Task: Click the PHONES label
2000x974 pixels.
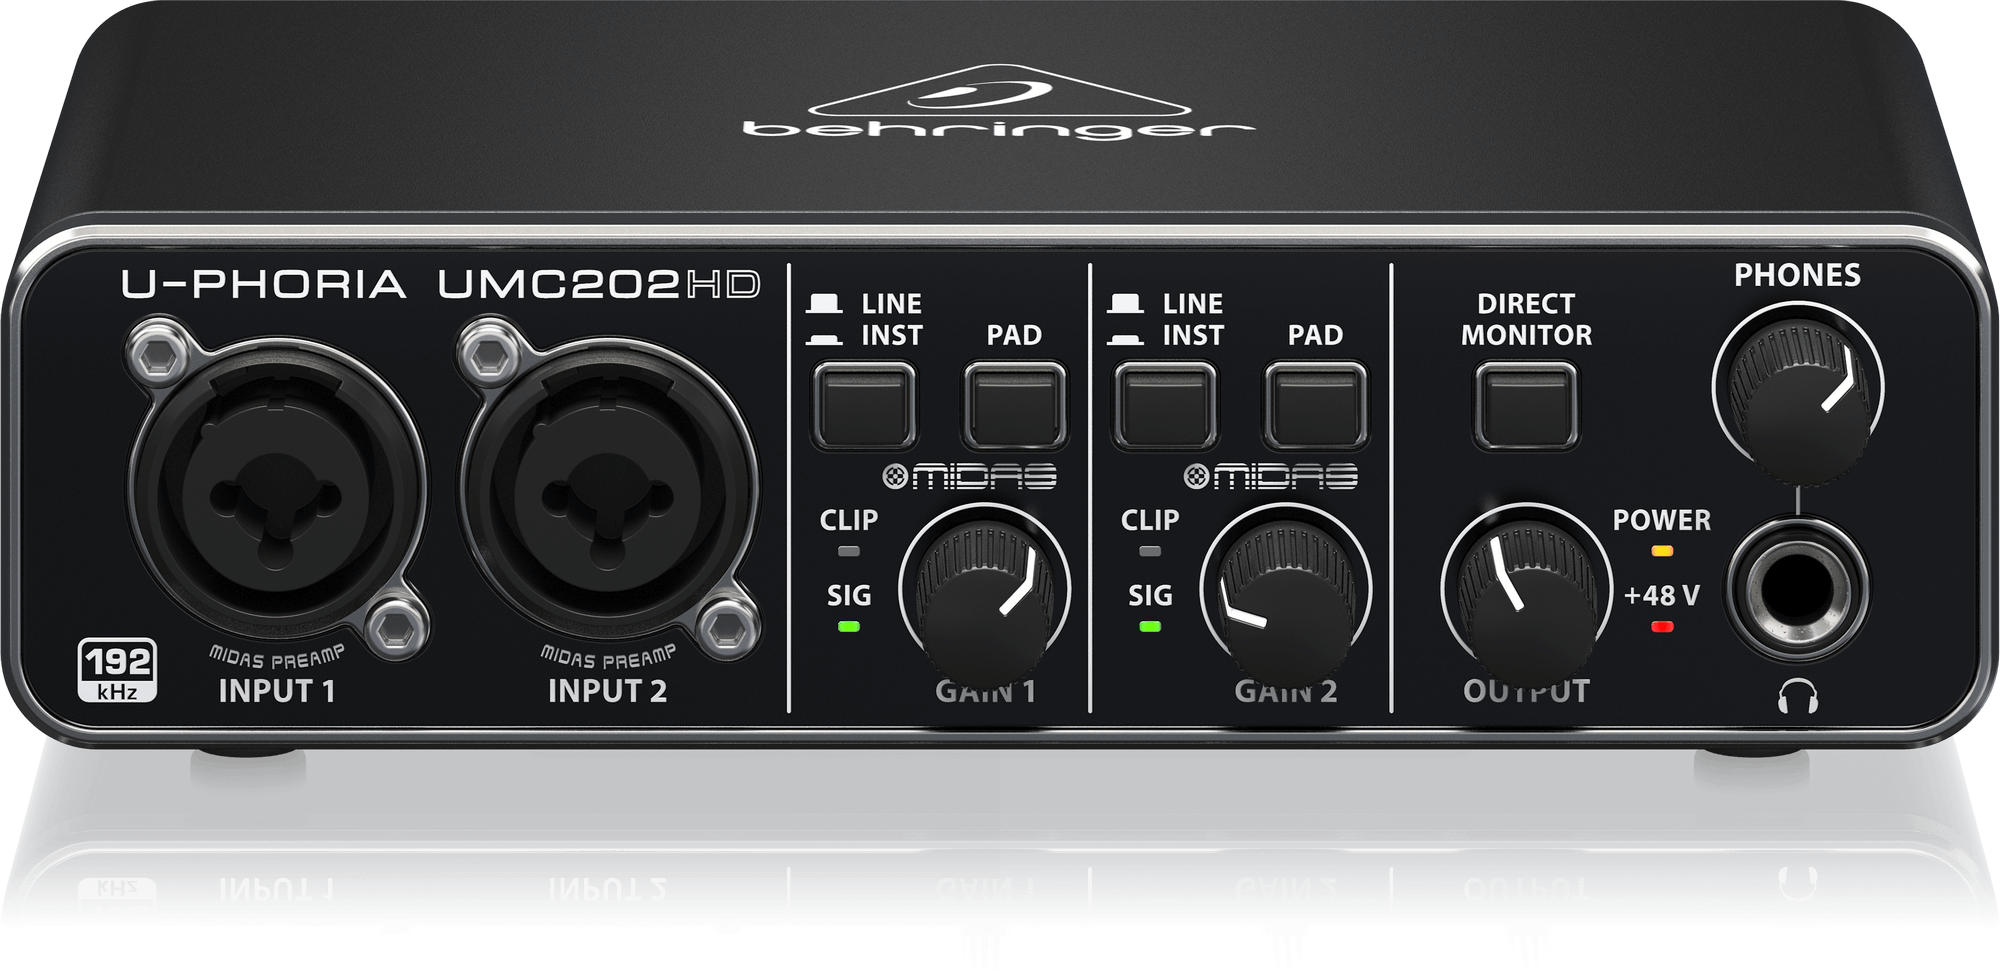Action: pos(1797,275)
